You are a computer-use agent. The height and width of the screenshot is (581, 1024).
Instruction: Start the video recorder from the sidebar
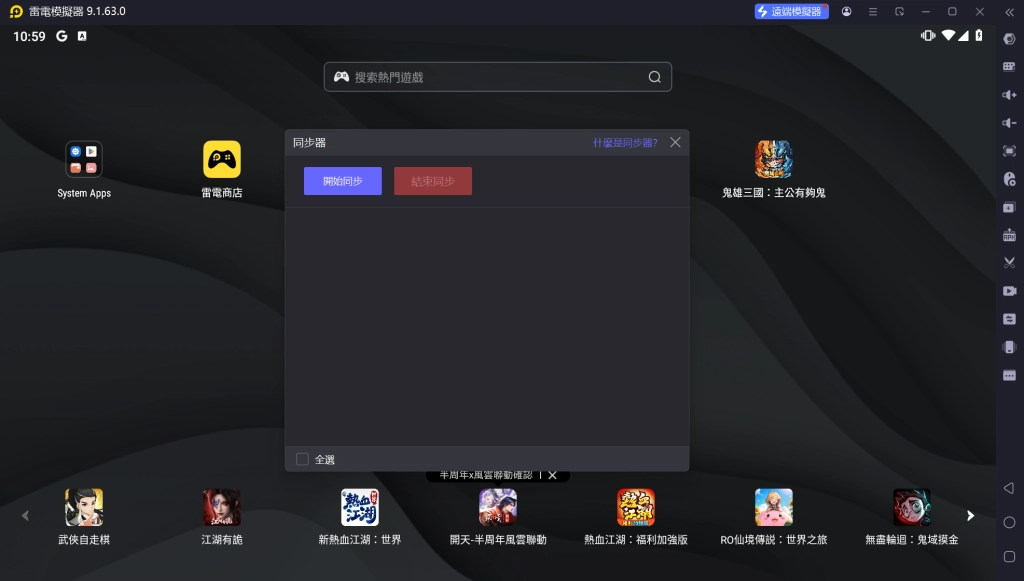(1009, 291)
